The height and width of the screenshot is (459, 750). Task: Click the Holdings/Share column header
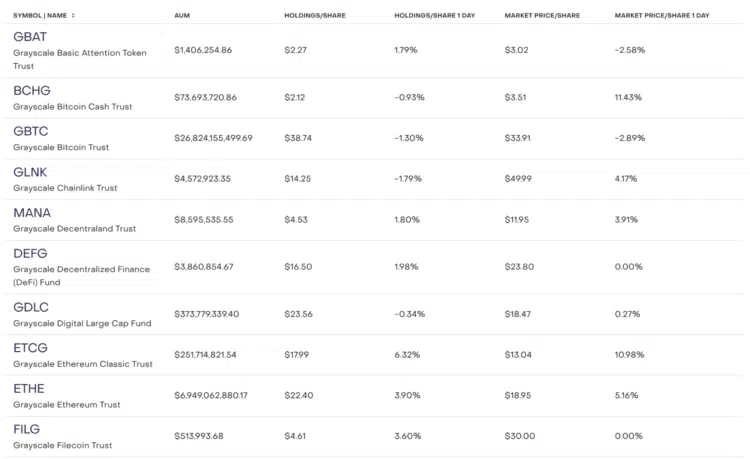click(x=315, y=15)
